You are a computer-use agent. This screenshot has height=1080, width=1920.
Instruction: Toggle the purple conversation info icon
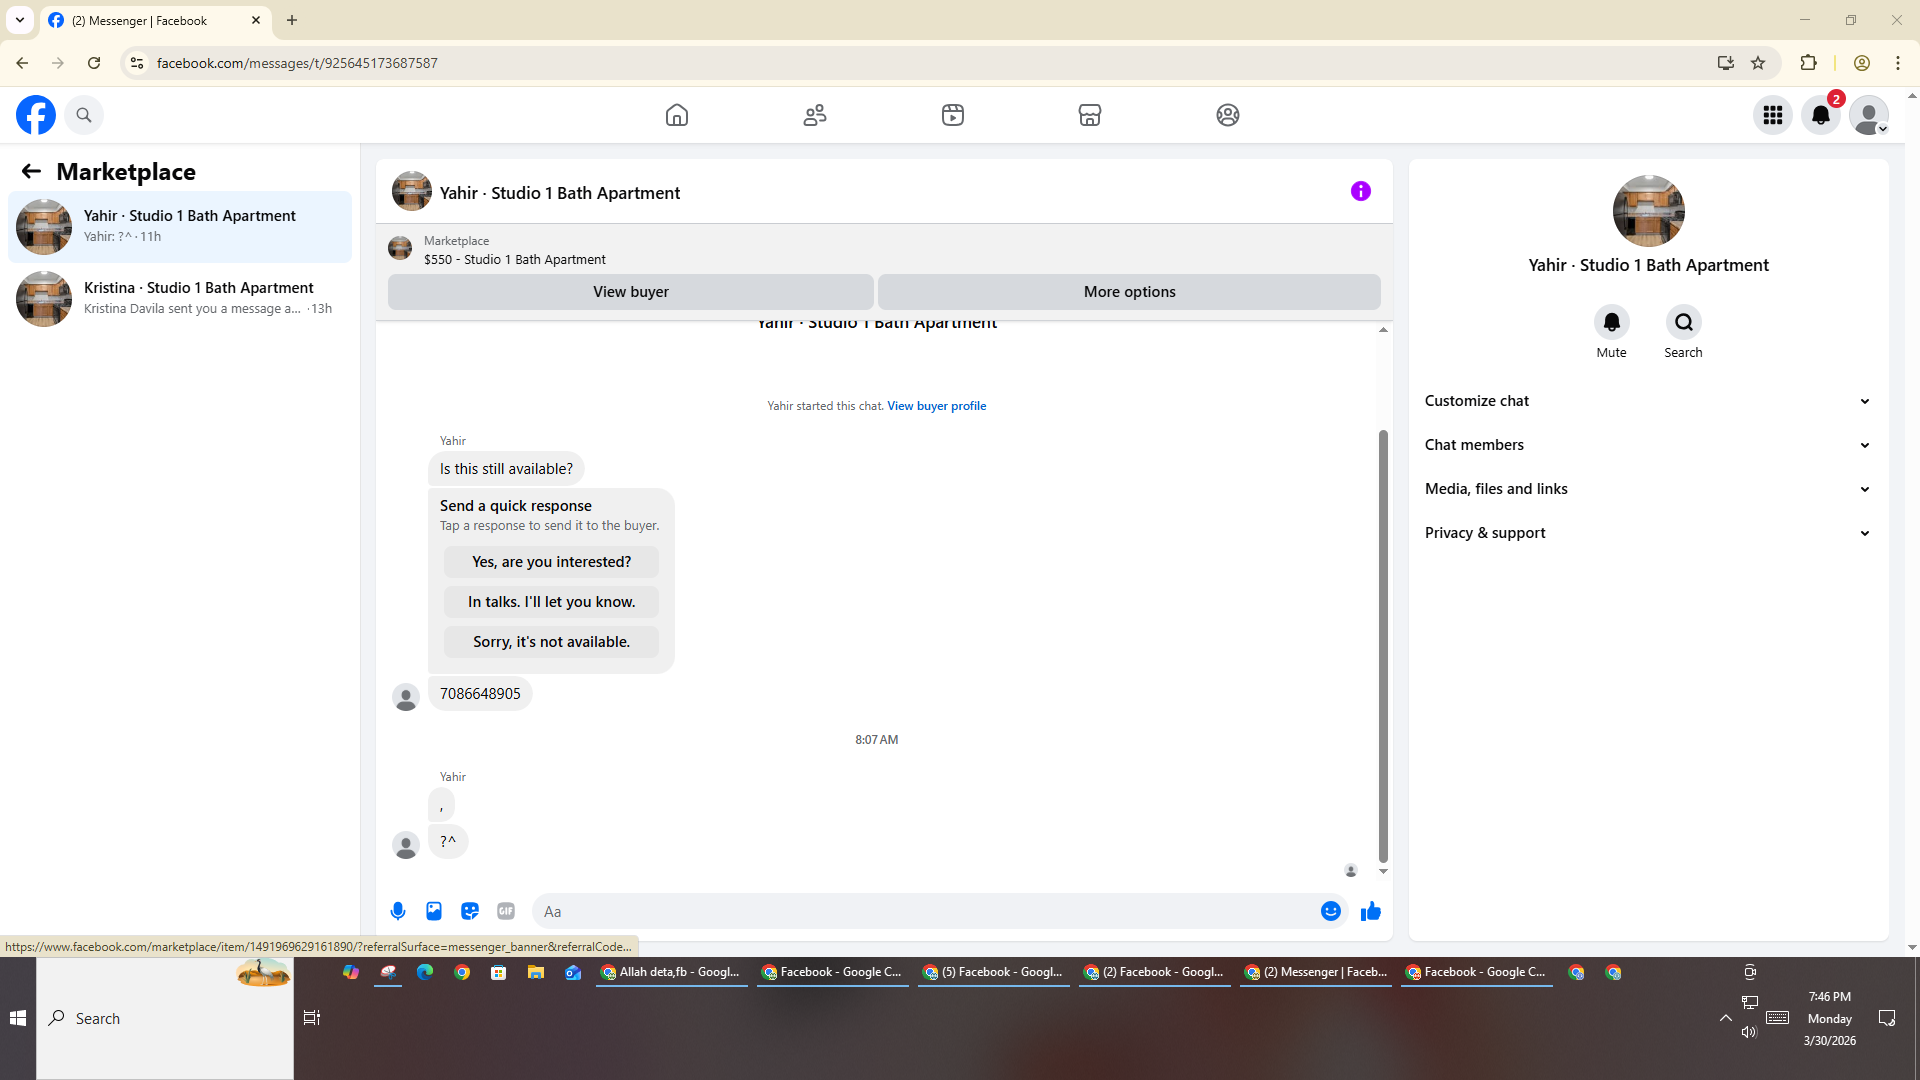1360,191
